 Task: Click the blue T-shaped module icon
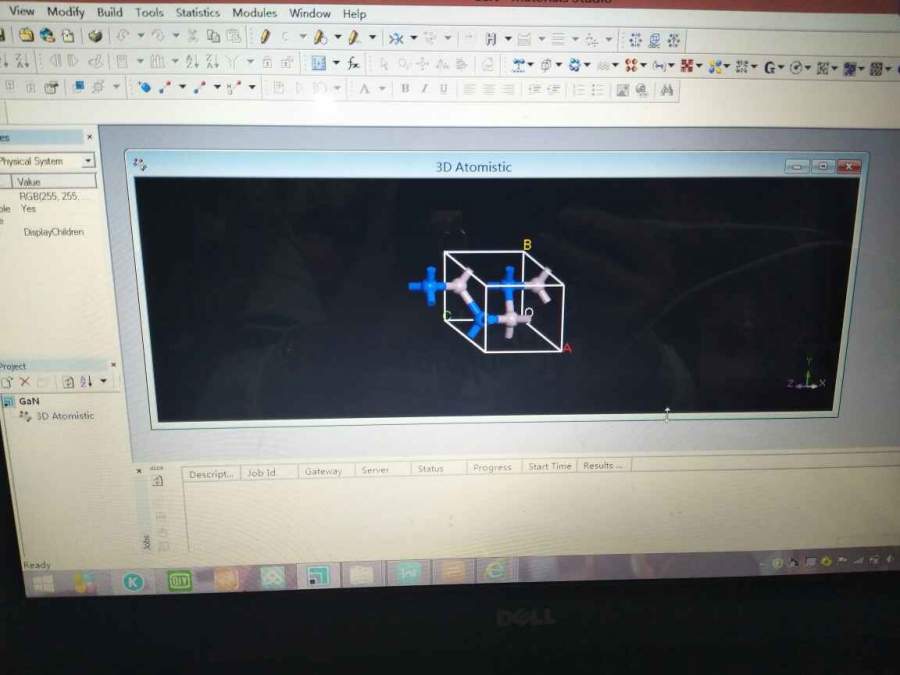pyautogui.click(x=518, y=65)
